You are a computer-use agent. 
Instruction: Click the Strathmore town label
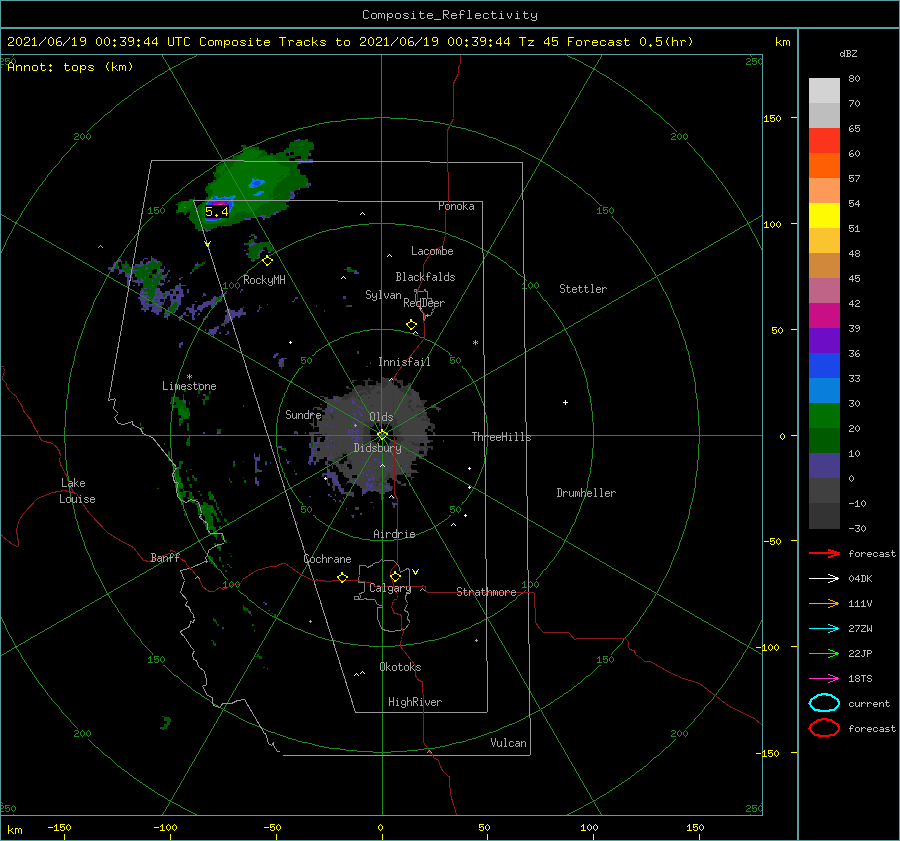[486, 592]
